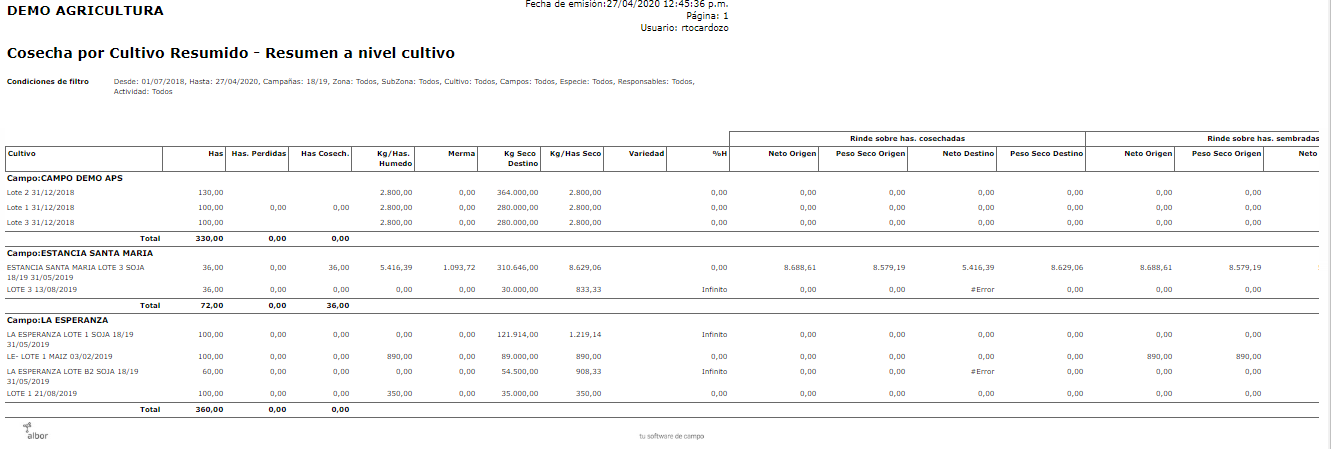Click the 130,00 Has value for Lote 2
The height and width of the screenshot is (449, 1331).
[212, 192]
